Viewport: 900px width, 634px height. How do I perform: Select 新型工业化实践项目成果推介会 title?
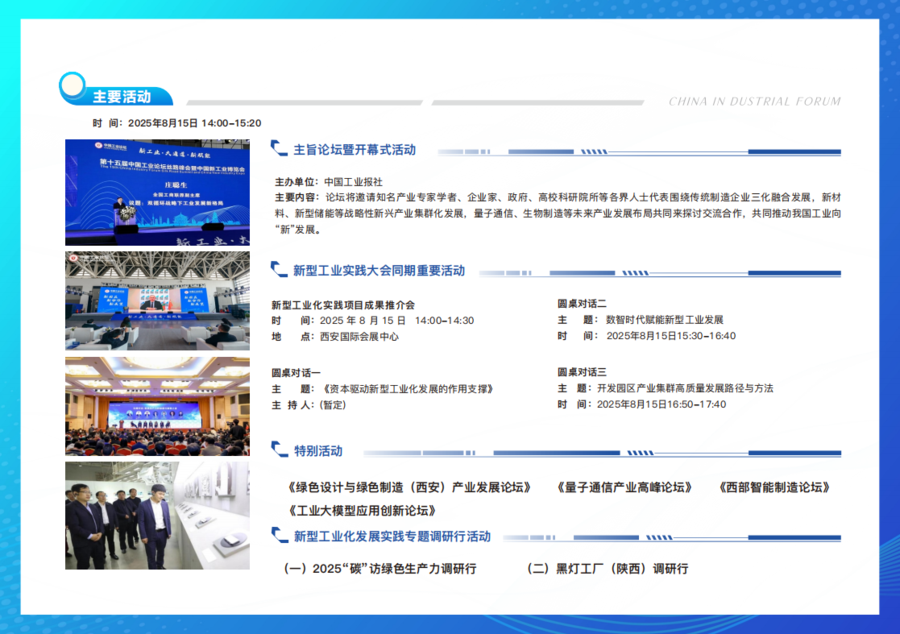click(343, 305)
